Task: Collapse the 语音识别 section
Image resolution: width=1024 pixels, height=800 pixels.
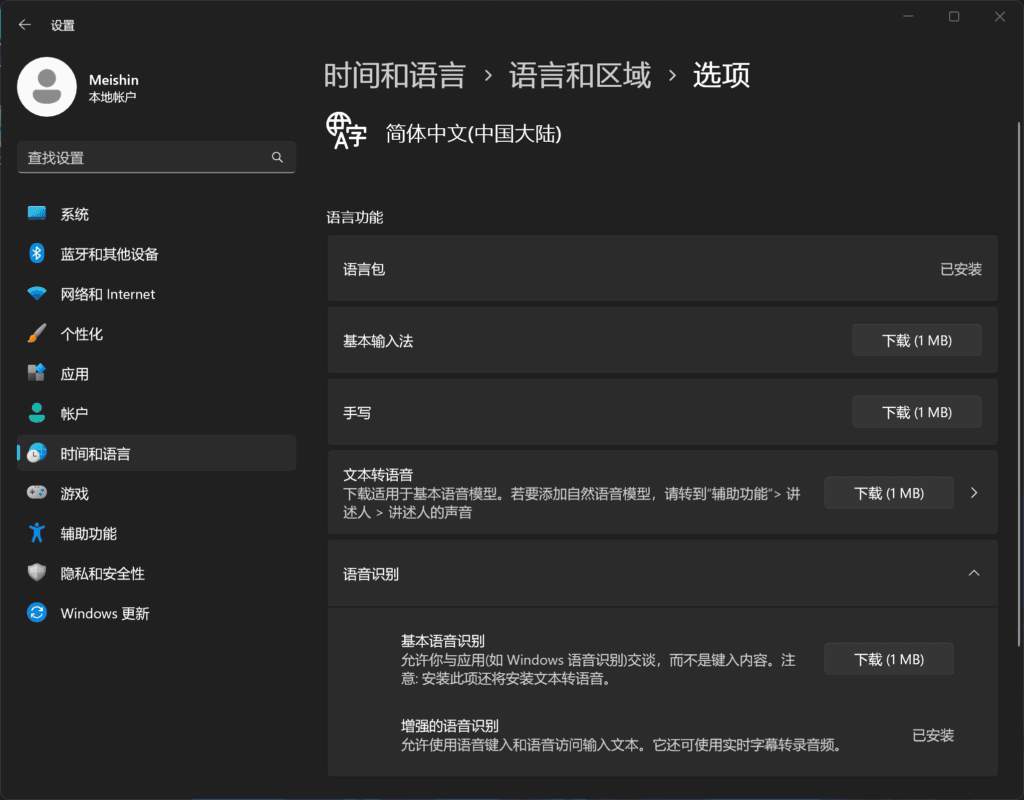Action: [x=973, y=573]
